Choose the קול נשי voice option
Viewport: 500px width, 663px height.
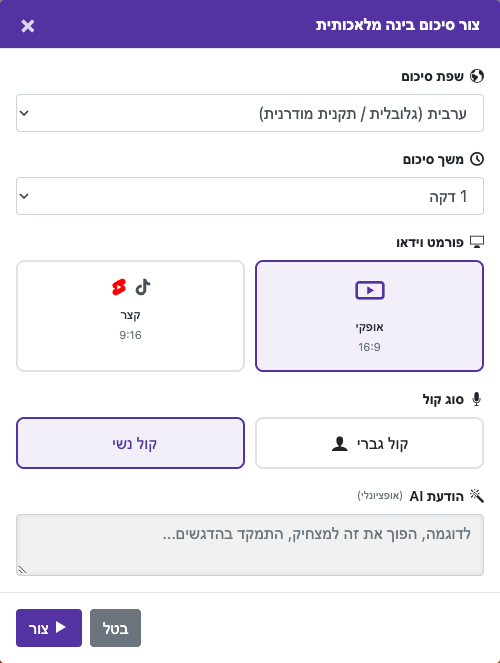130,443
